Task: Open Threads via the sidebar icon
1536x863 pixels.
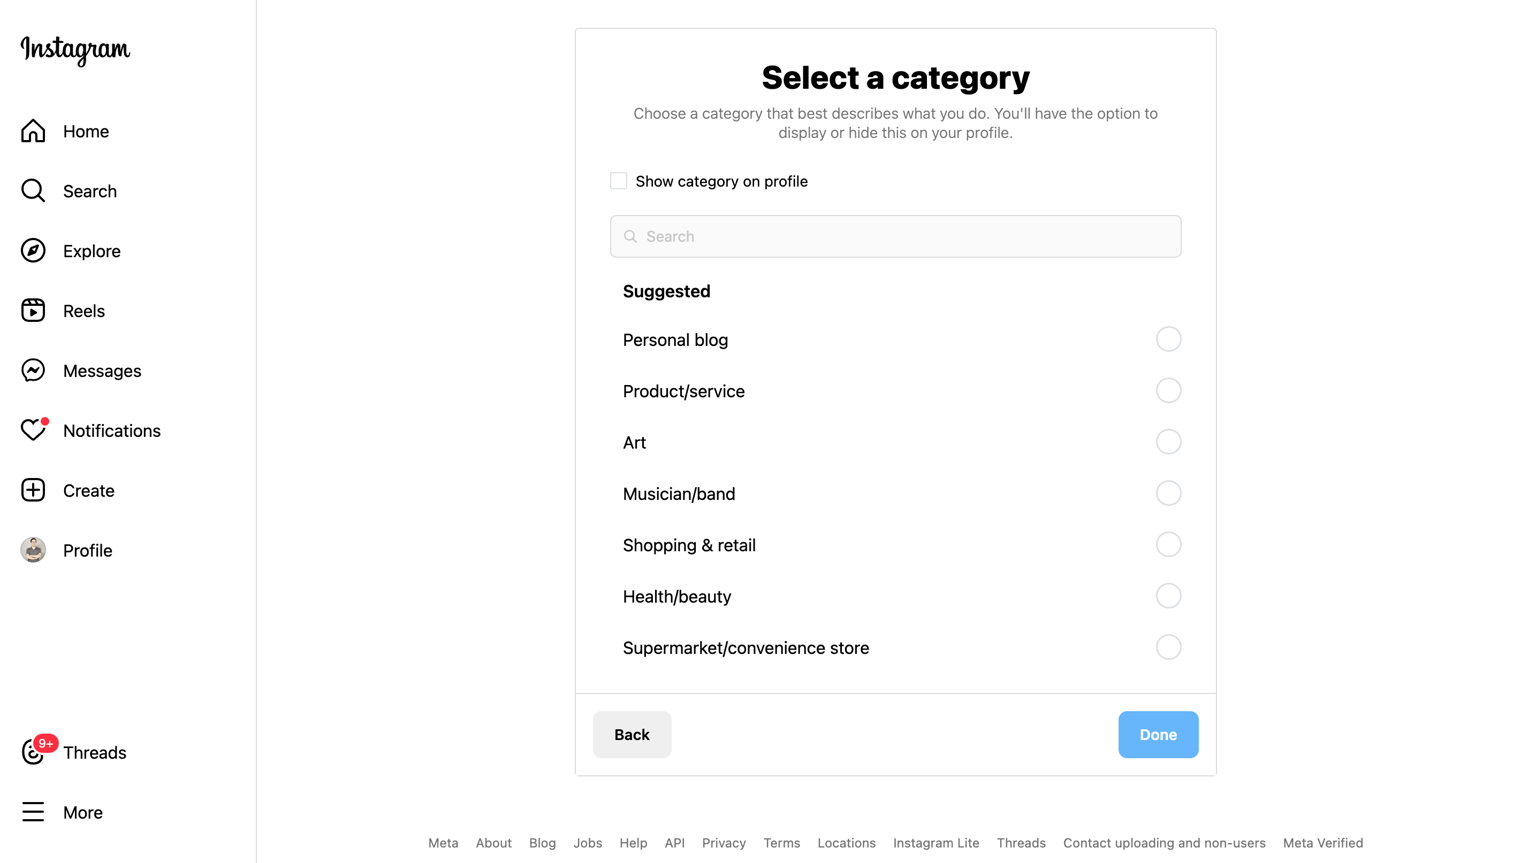Action: click(x=33, y=753)
